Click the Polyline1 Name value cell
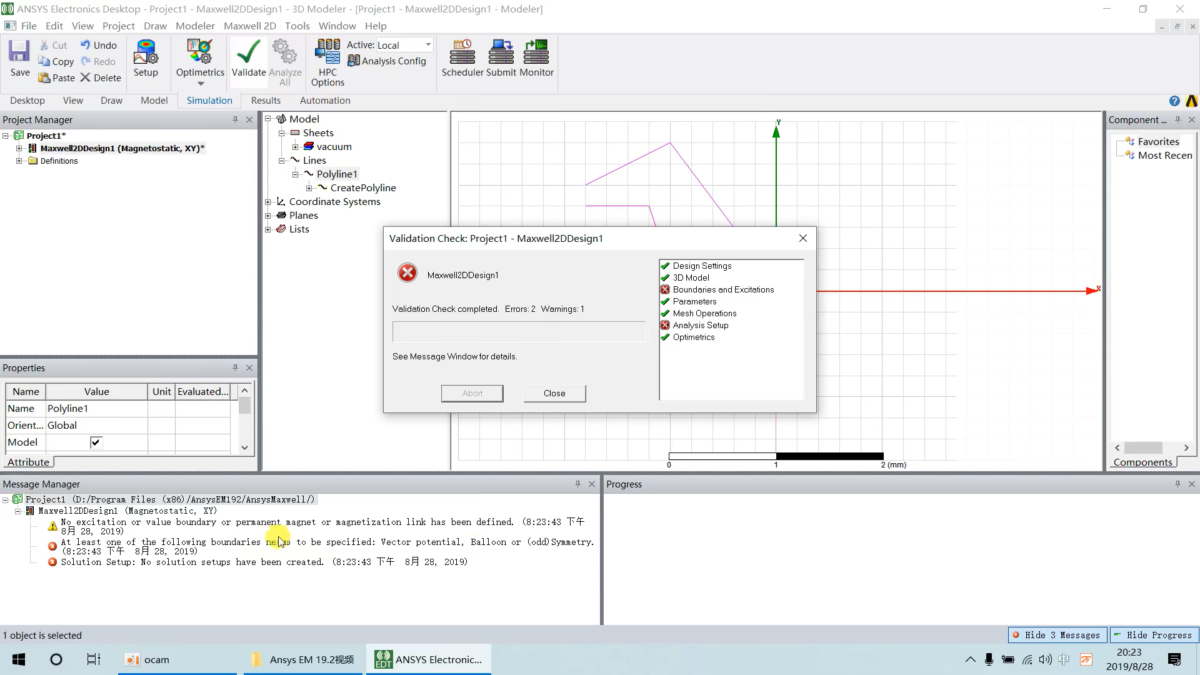This screenshot has width=1200, height=675. pyautogui.click(x=96, y=408)
